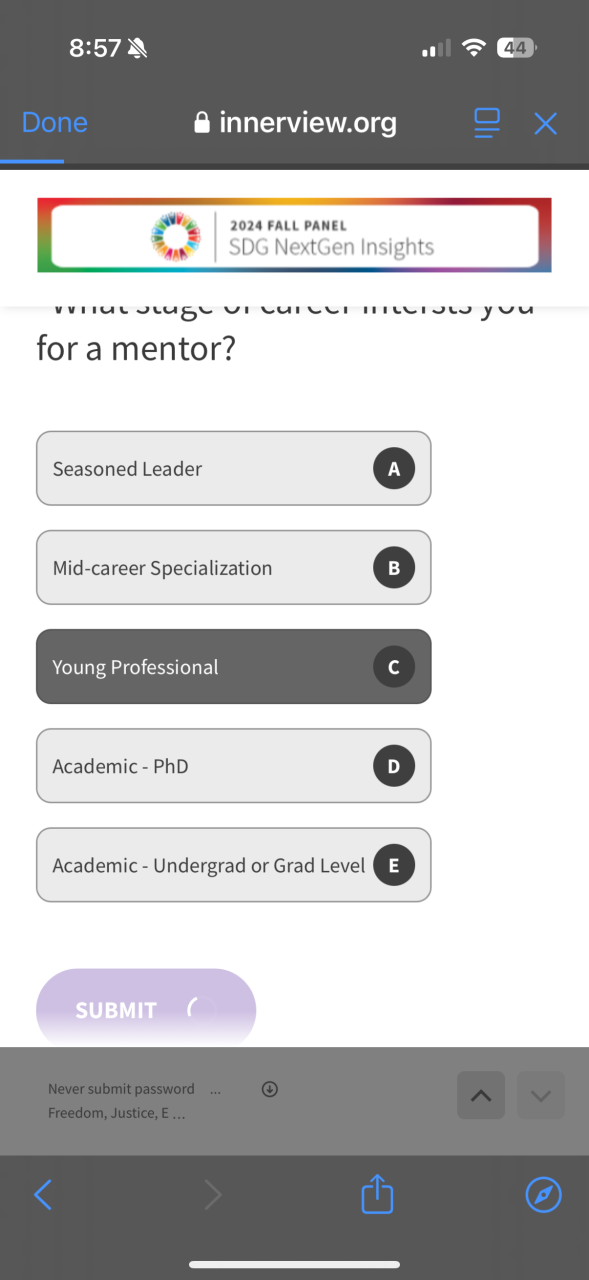Tap the innerview.org address text
Viewport: 589px width, 1280px height.
(308, 123)
